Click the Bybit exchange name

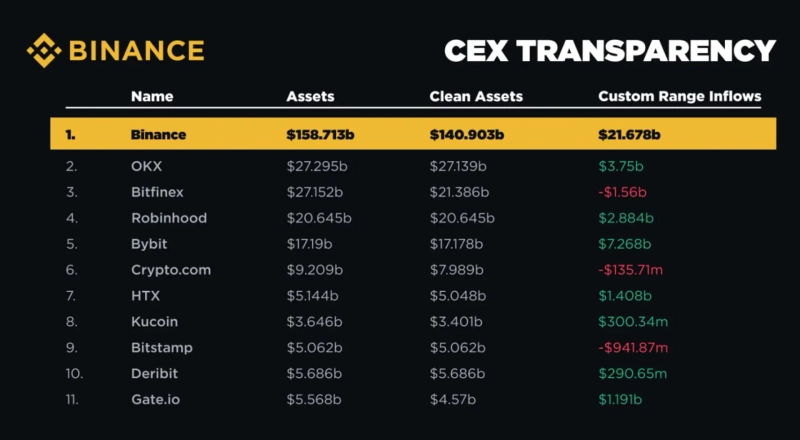pyautogui.click(x=149, y=244)
